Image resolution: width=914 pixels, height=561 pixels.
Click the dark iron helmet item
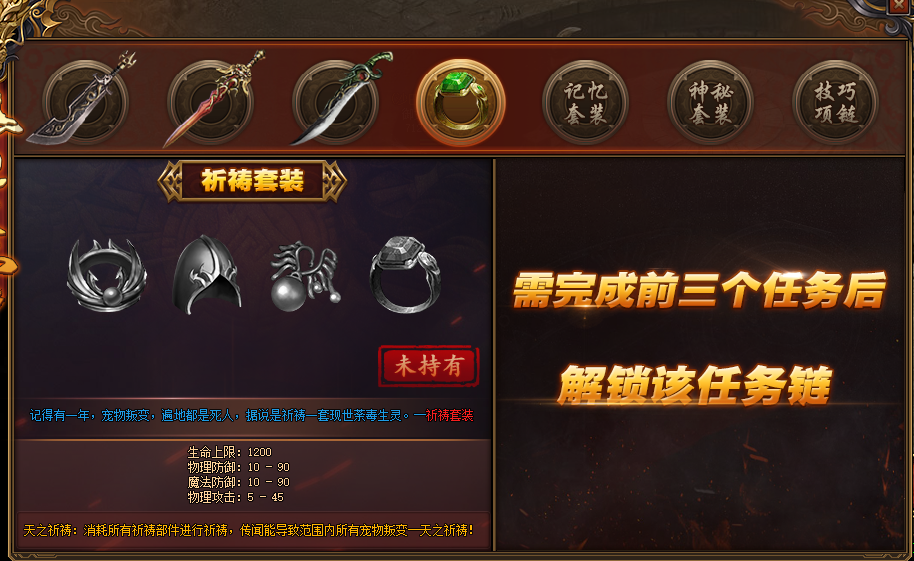pyautogui.click(x=207, y=275)
